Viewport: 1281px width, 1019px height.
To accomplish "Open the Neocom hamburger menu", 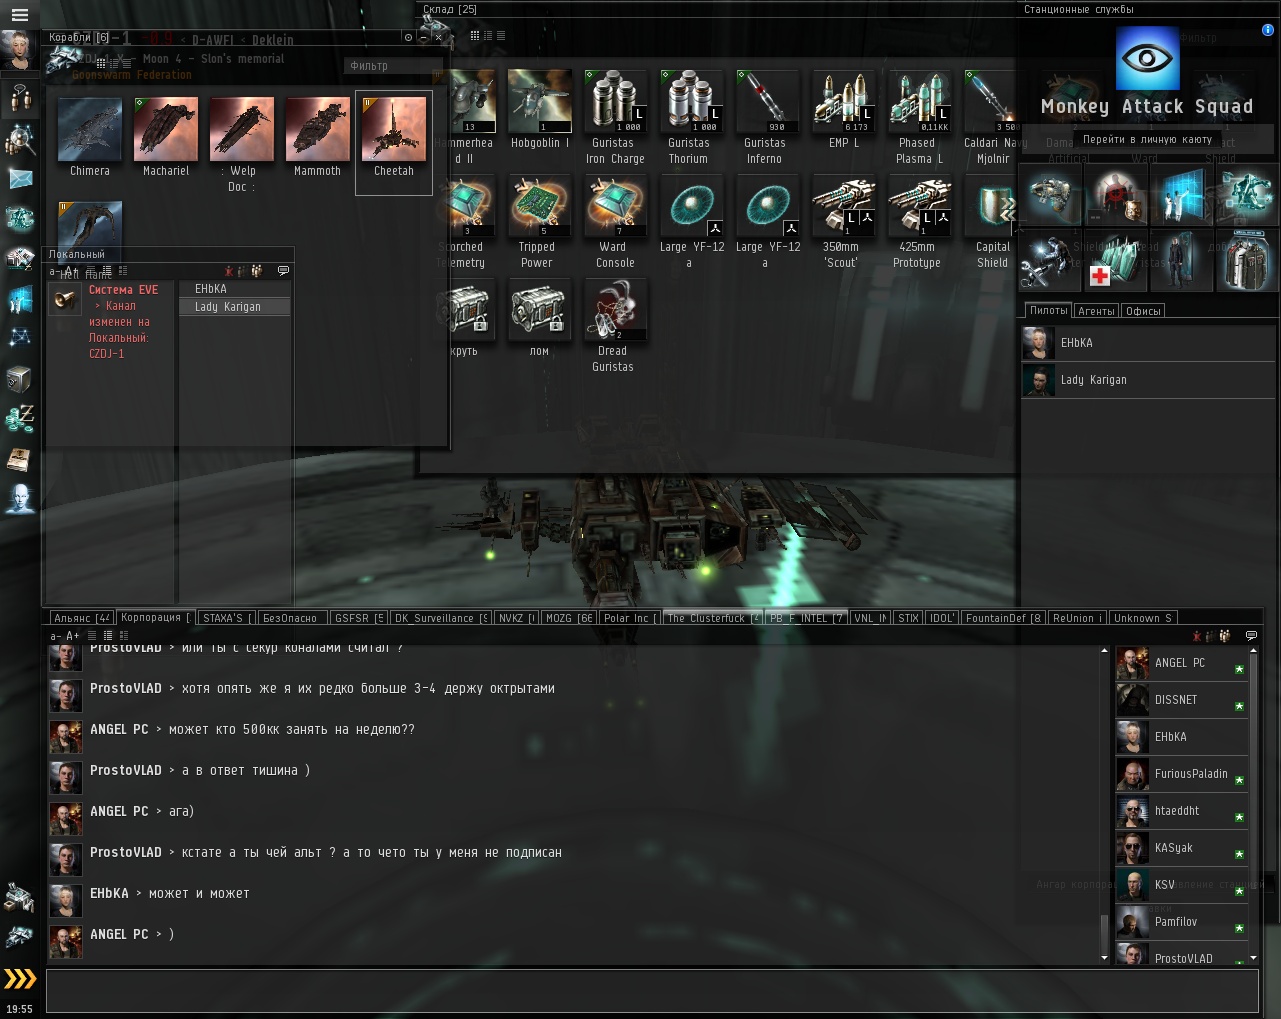I will coord(19,14).
